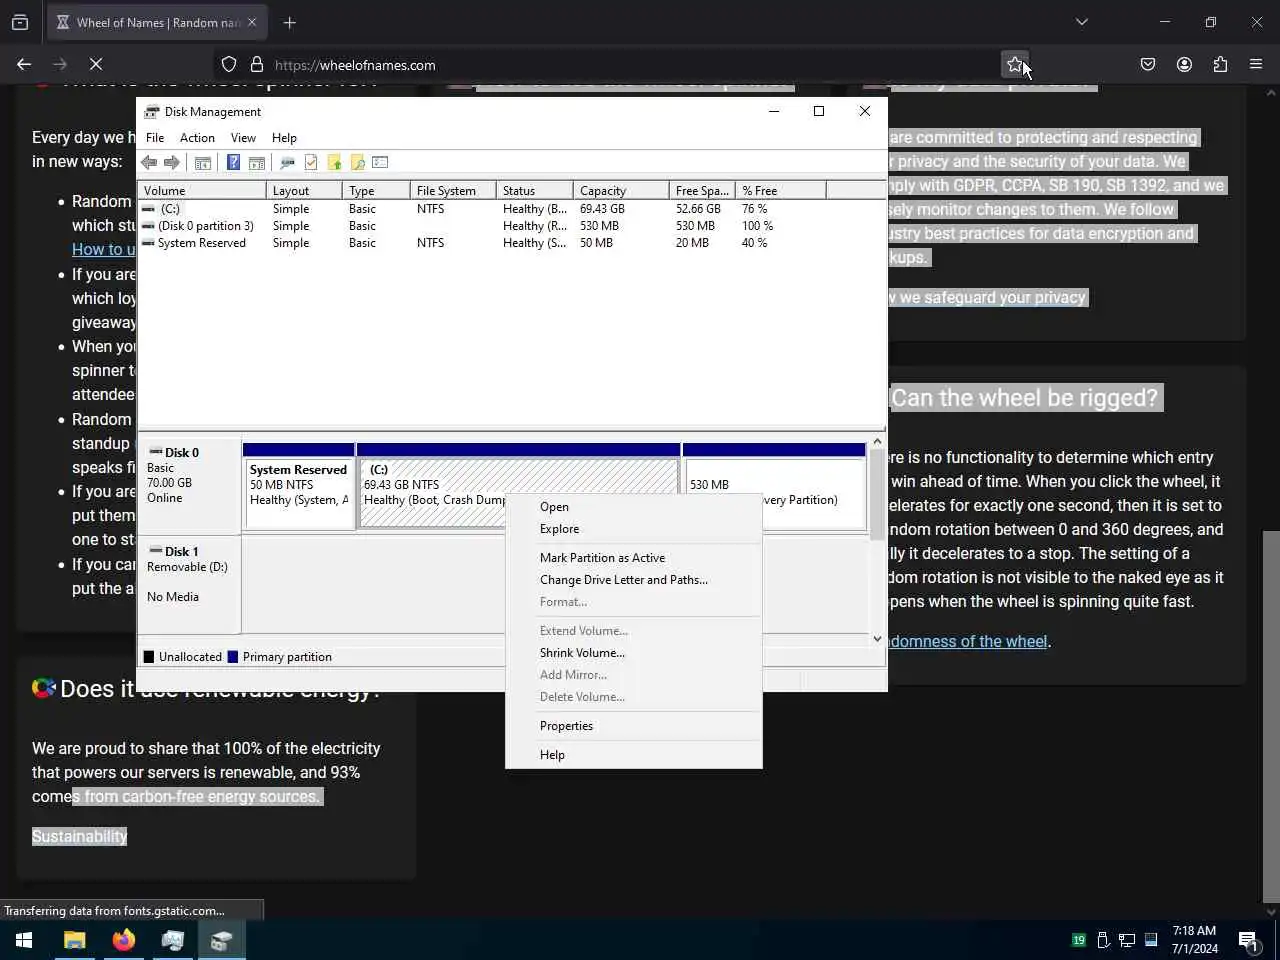The height and width of the screenshot is (960, 1280).
Task: Sort by the Layout column header
Action: click(x=304, y=191)
